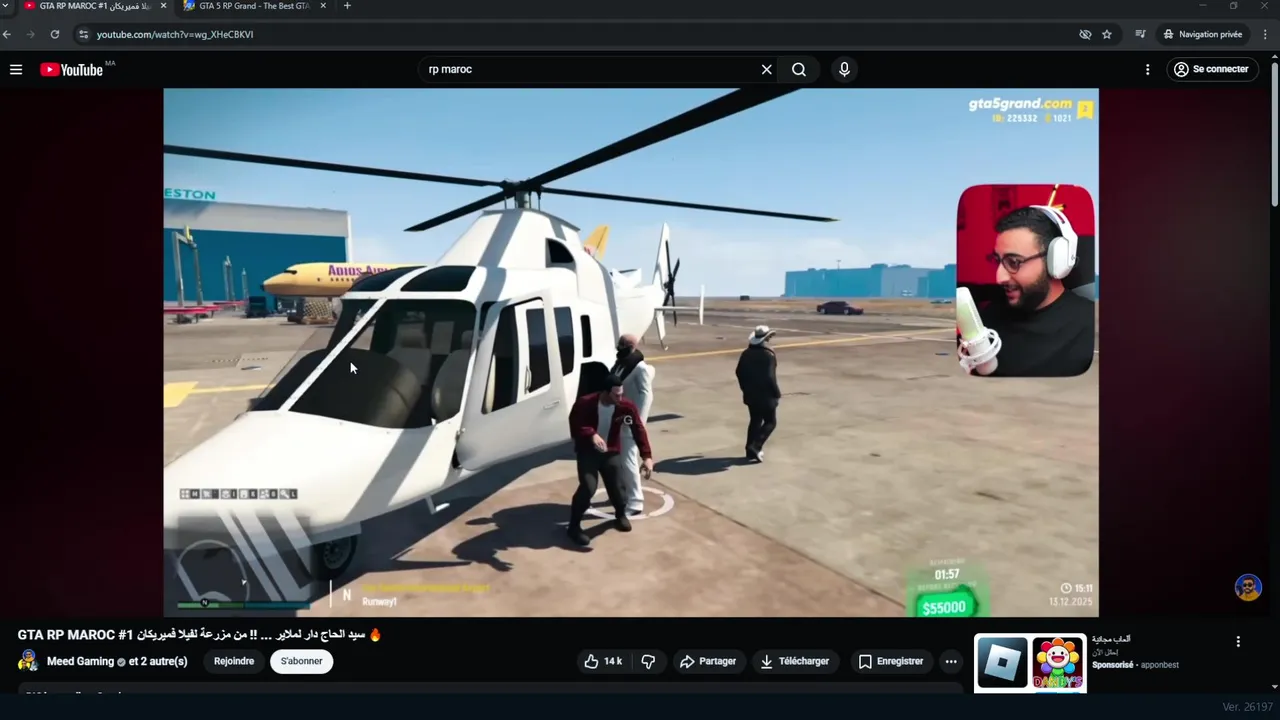This screenshot has height=720, width=1280.
Task: Click the video player area
Action: pyautogui.click(x=631, y=352)
